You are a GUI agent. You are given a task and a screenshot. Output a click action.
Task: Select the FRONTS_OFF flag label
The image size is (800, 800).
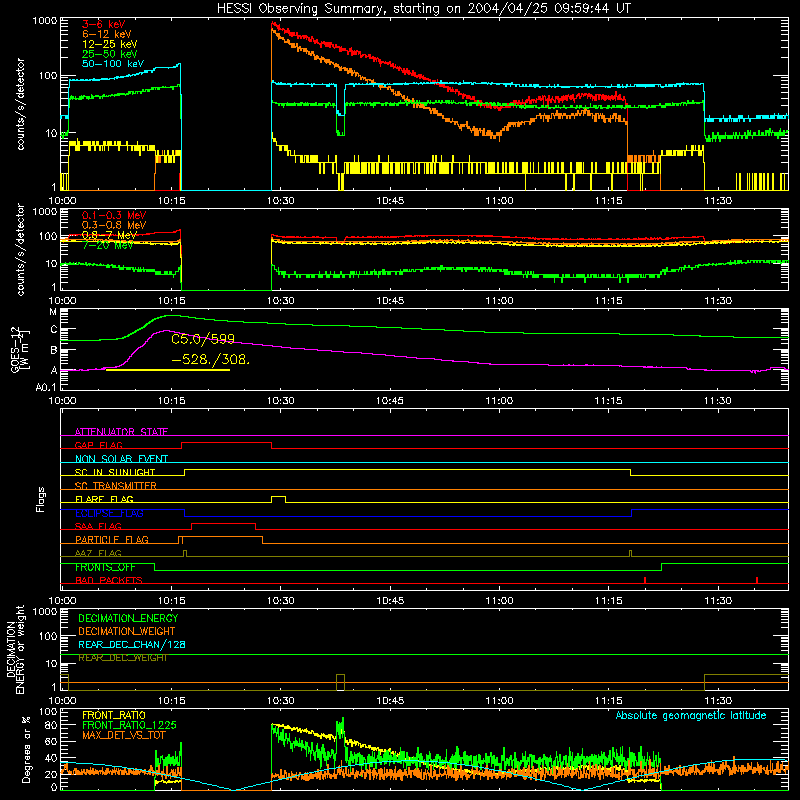tap(105, 567)
